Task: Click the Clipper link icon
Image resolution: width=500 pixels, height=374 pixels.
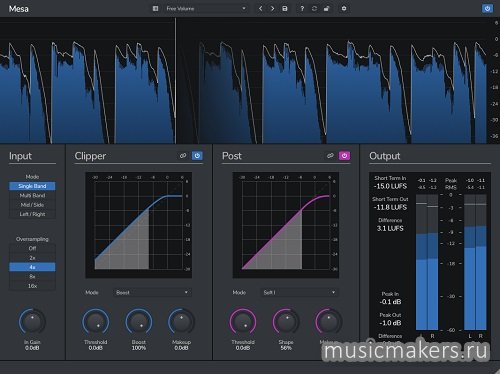Action: 183,156
